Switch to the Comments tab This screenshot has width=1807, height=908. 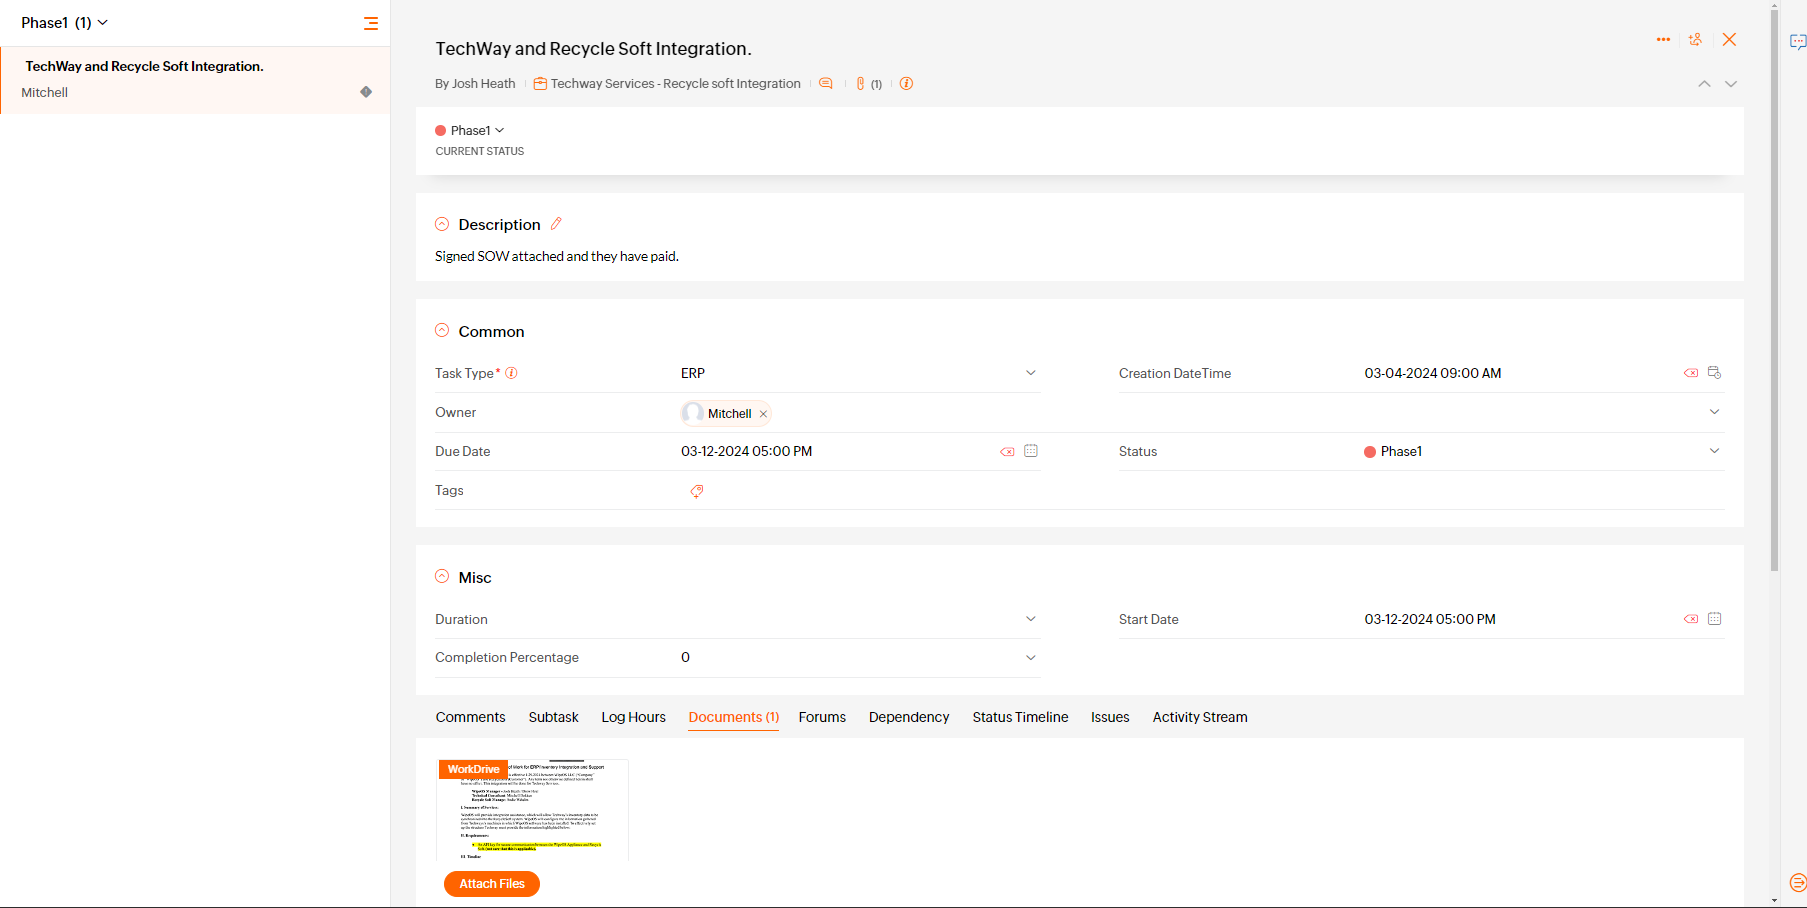pyautogui.click(x=470, y=717)
